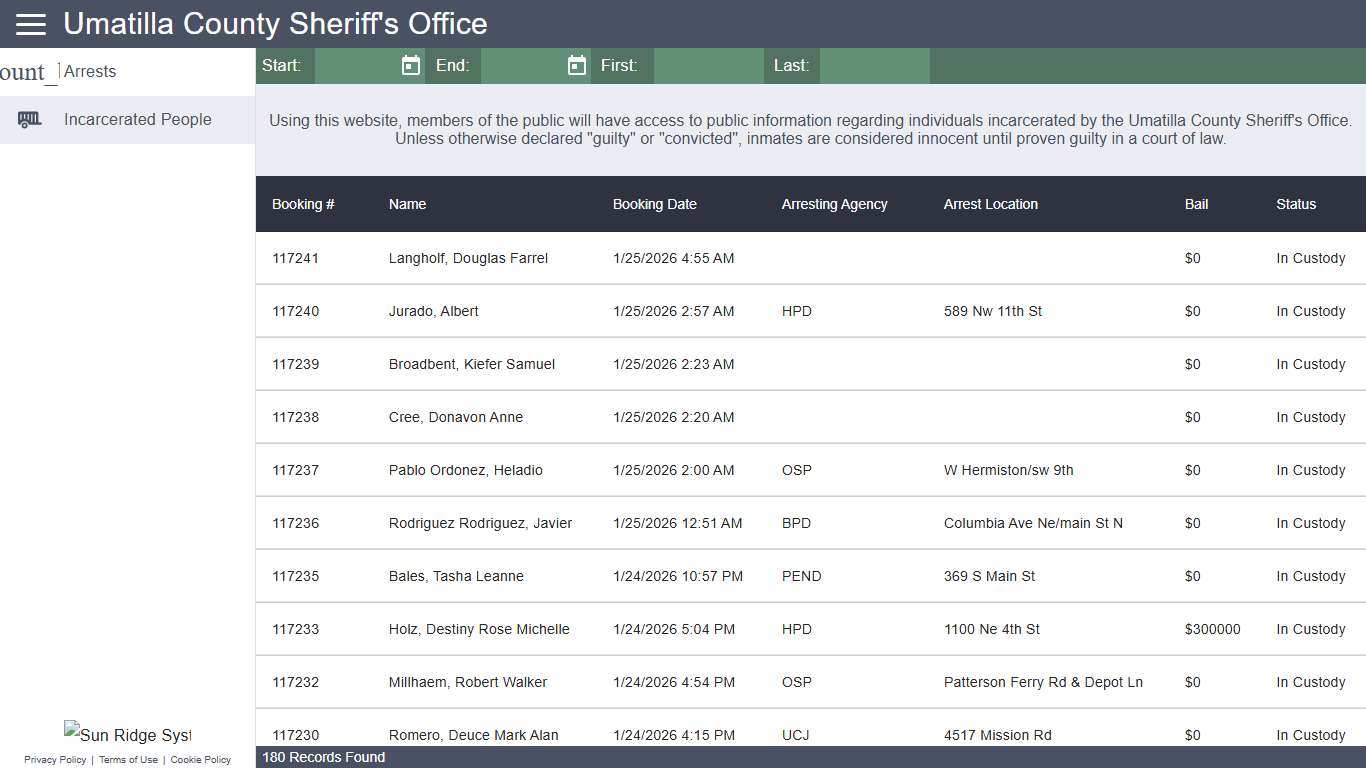The width and height of the screenshot is (1366, 768).
Task: Open the Start date calendar picker
Action: point(410,65)
